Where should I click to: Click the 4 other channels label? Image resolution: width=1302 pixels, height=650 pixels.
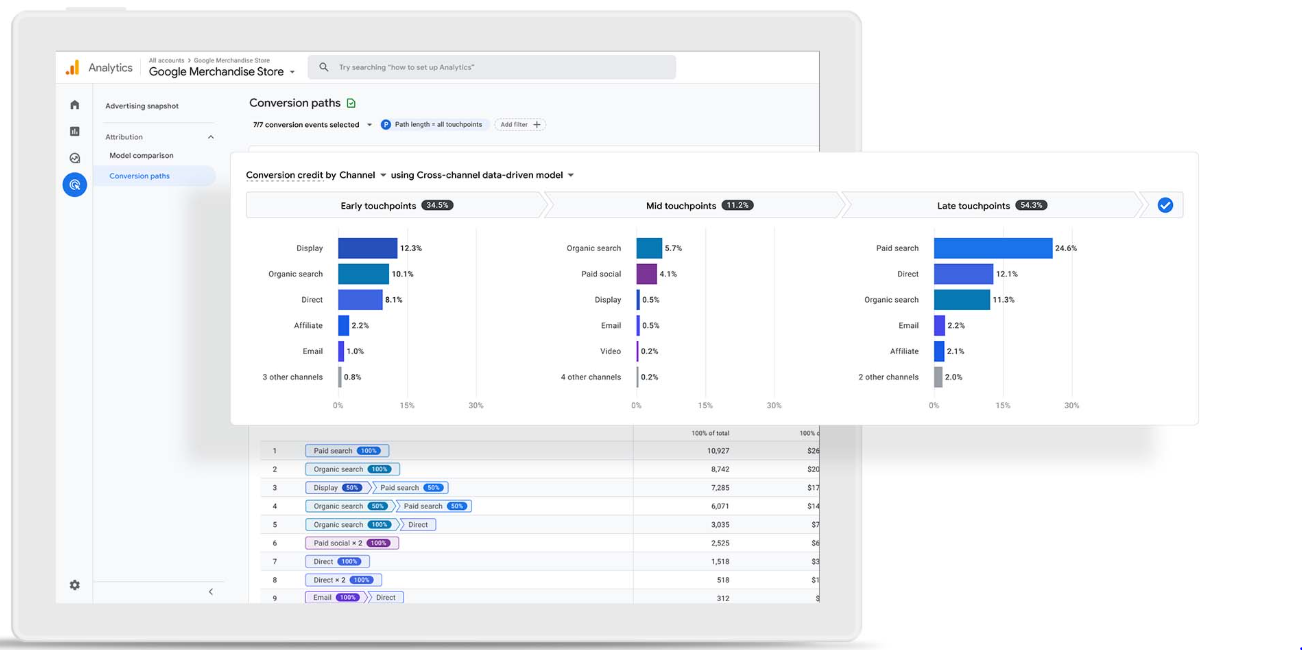(x=591, y=377)
